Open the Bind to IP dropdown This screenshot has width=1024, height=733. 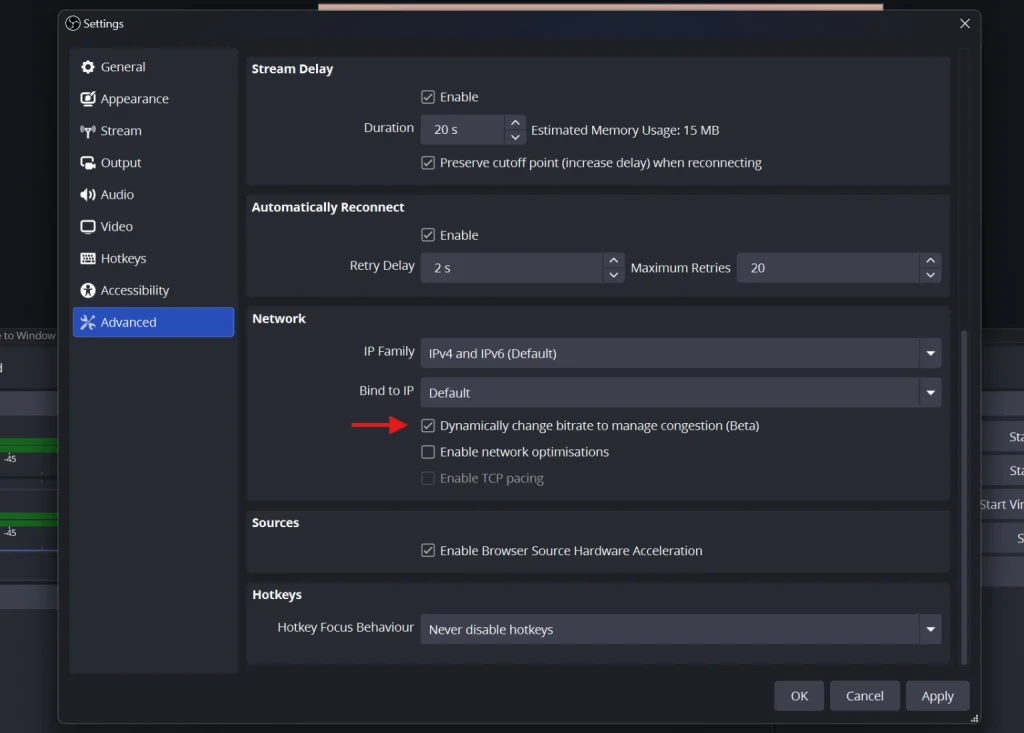pos(681,393)
